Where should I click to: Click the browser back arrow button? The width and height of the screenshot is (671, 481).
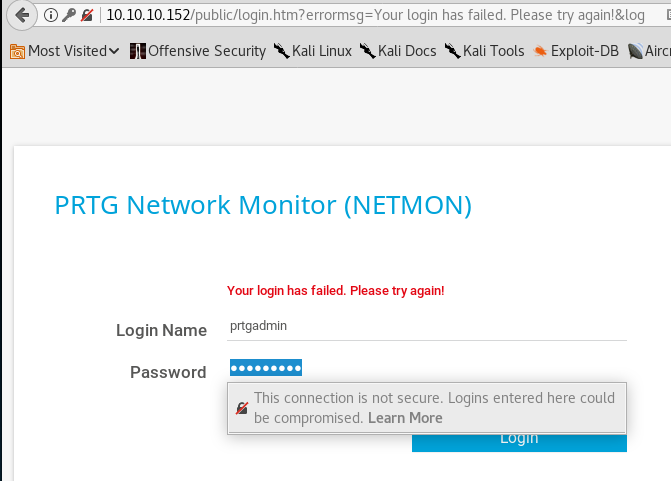point(21,15)
